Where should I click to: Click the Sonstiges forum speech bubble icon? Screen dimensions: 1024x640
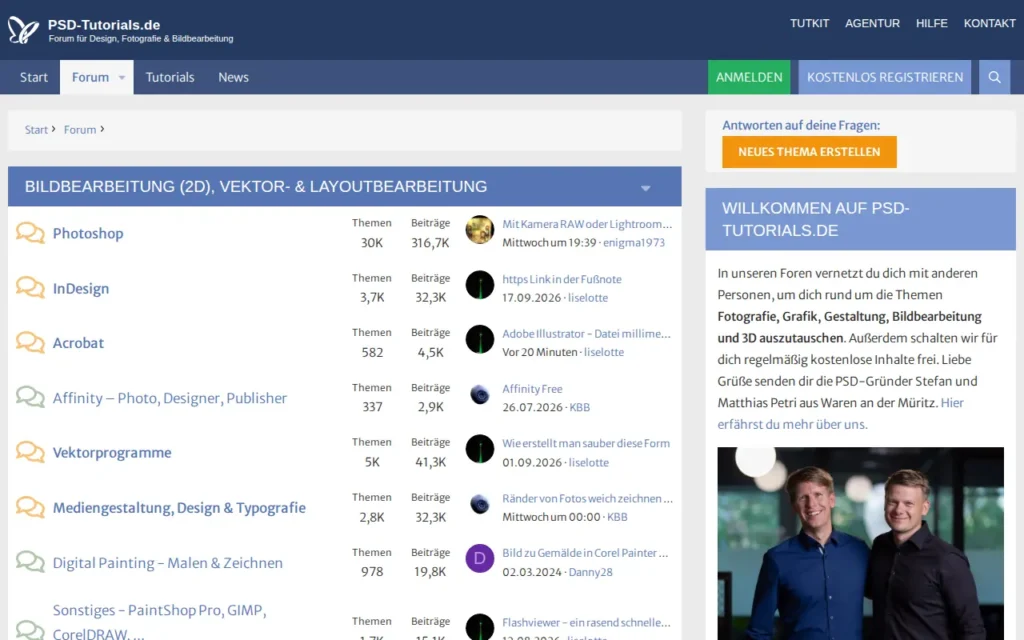click(x=30, y=630)
